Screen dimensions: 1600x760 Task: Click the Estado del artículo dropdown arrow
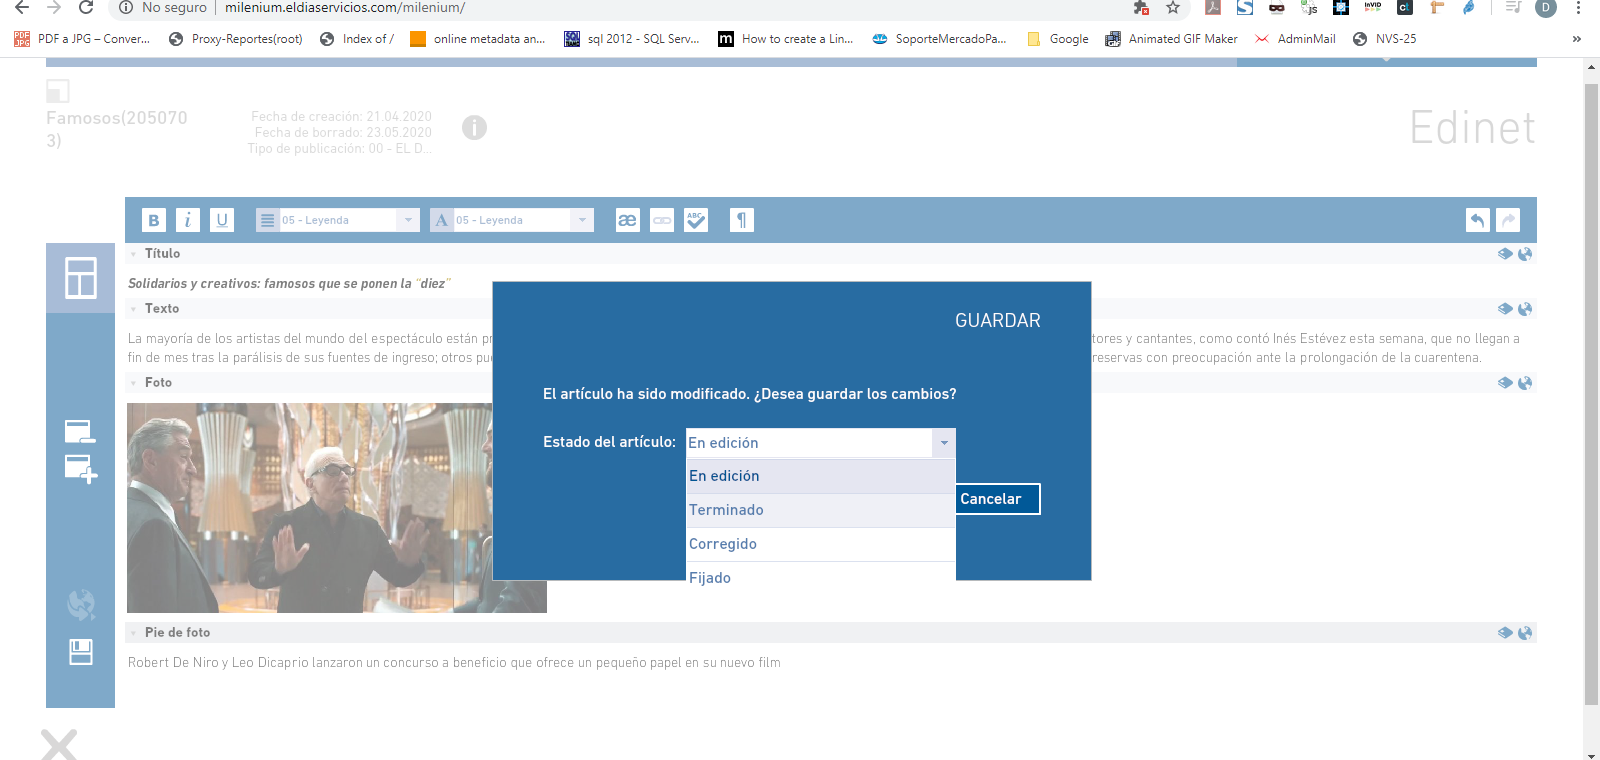(x=943, y=443)
